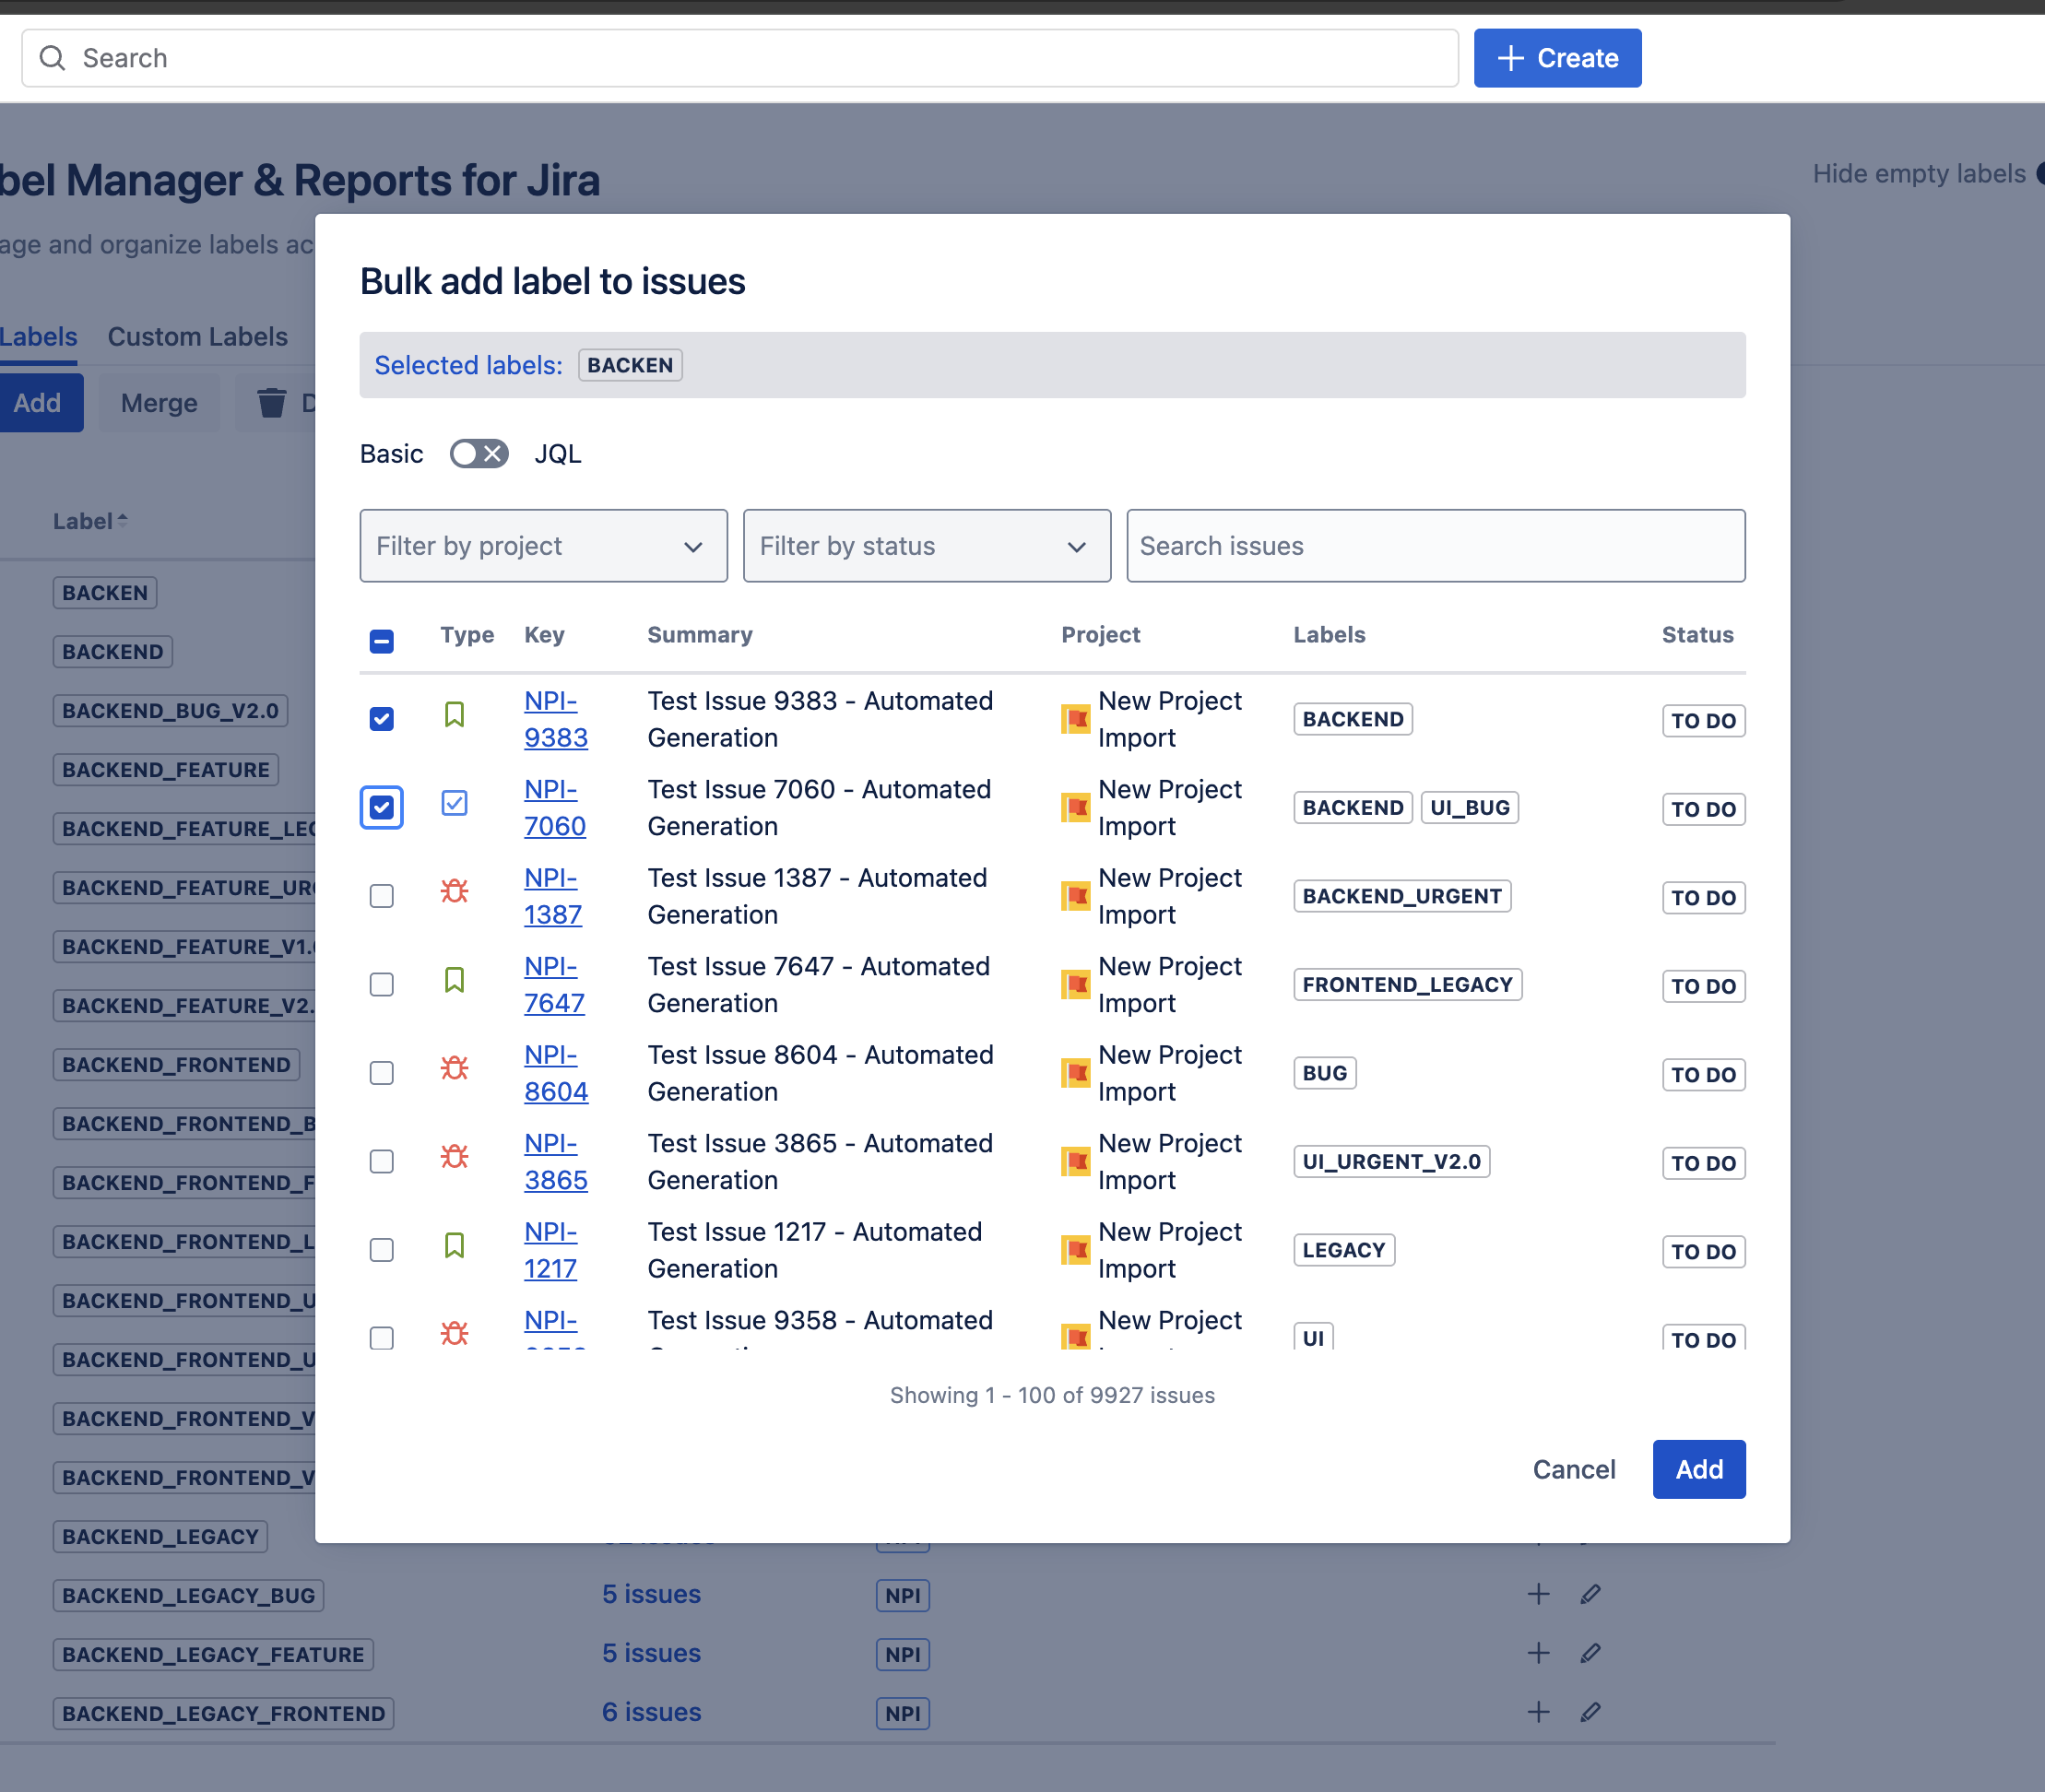Click the Search issues input field
This screenshot has width=2045, height=1792.
1434,545
